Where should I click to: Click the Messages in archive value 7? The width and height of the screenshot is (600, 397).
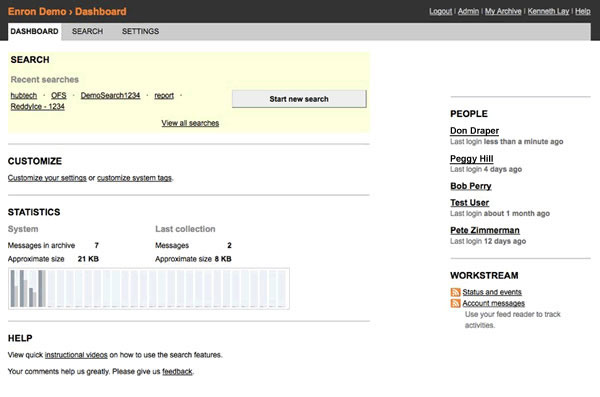tap(96, 245)
